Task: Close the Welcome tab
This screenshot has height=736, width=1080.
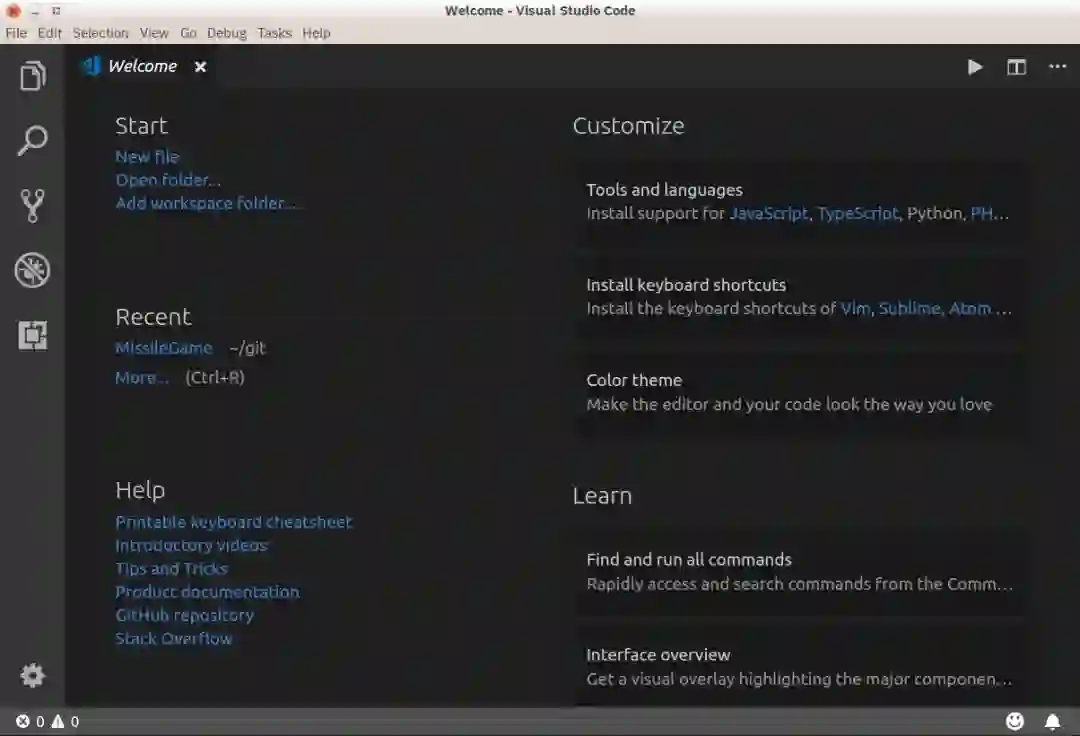Action: [x=200, y=67]
